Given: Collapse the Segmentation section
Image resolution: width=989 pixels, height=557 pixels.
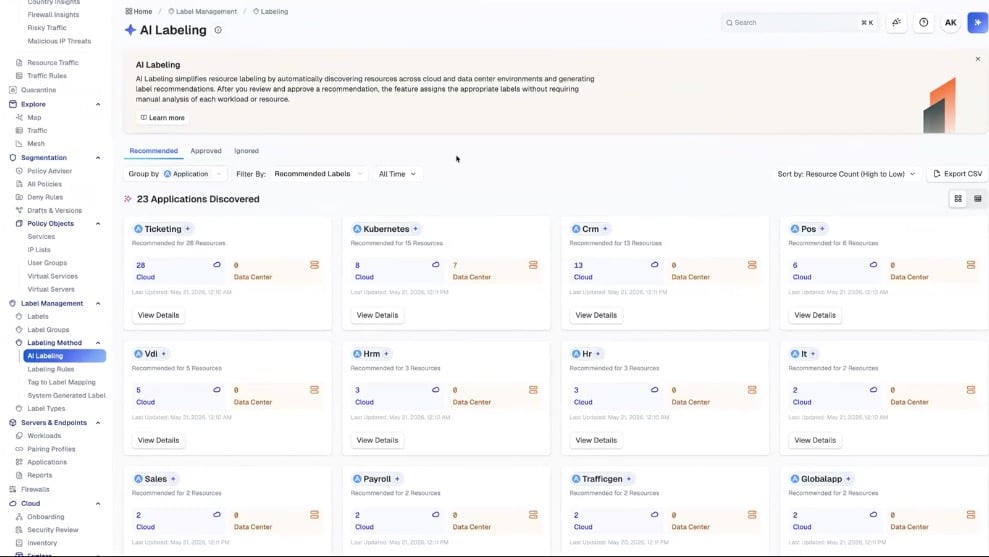Looking at the screenshot, I should click(x=98, y=158).
